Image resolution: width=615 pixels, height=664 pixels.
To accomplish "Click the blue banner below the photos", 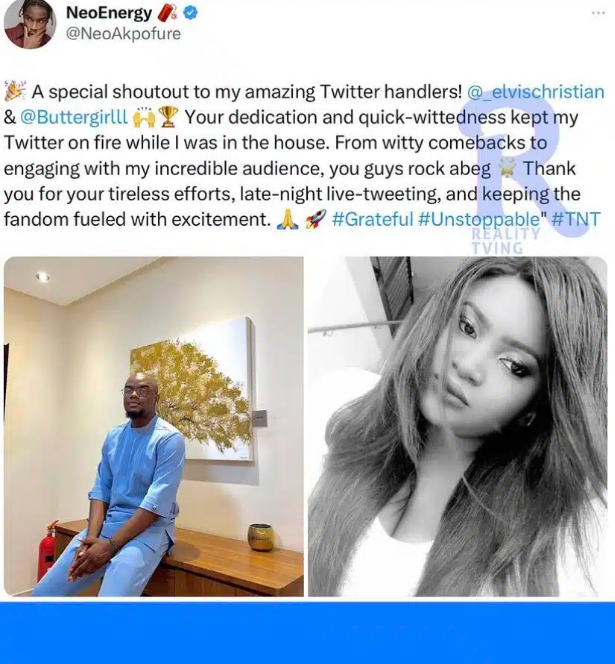I will [308, 633].
